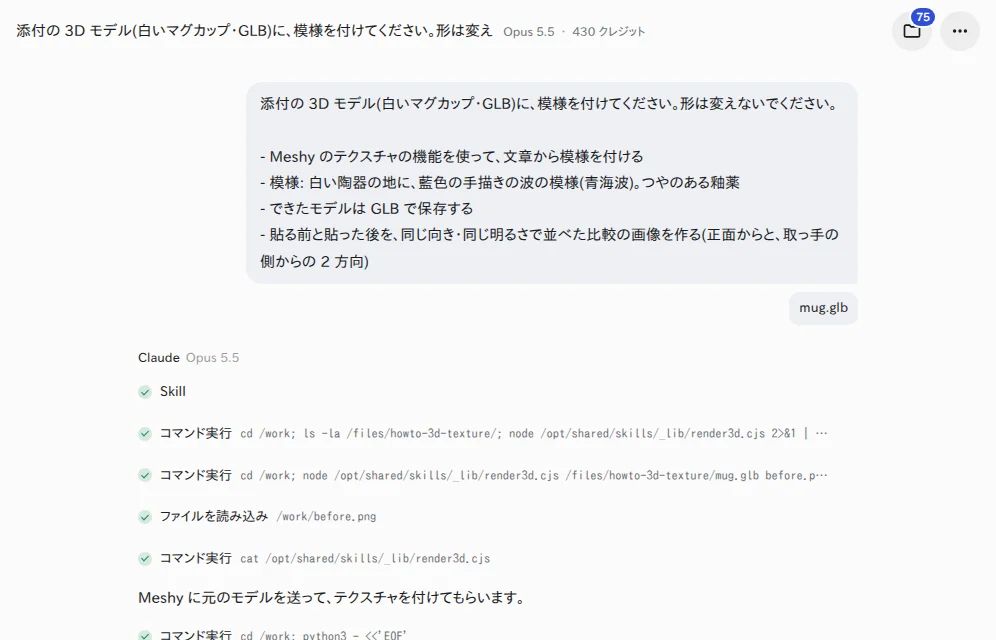Image resolution: width=996 pixels, height=640 pixels.
Task: Expand the command row with python3 EOF
Action: coord(273,634)
